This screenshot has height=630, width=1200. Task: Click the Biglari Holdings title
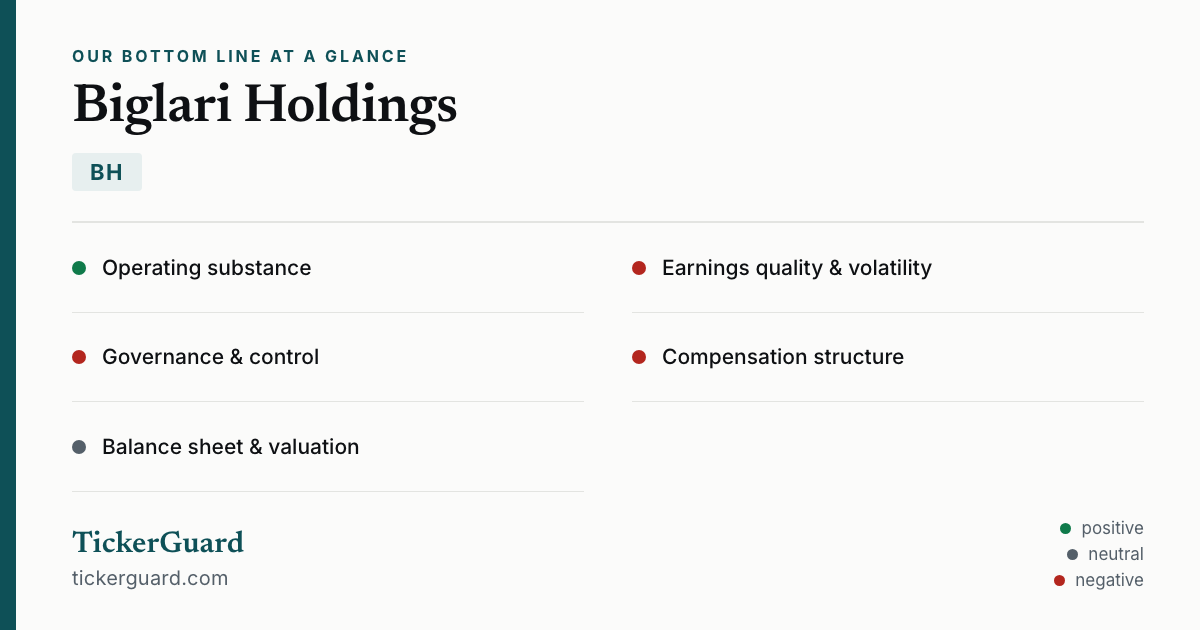coord(265,105)
